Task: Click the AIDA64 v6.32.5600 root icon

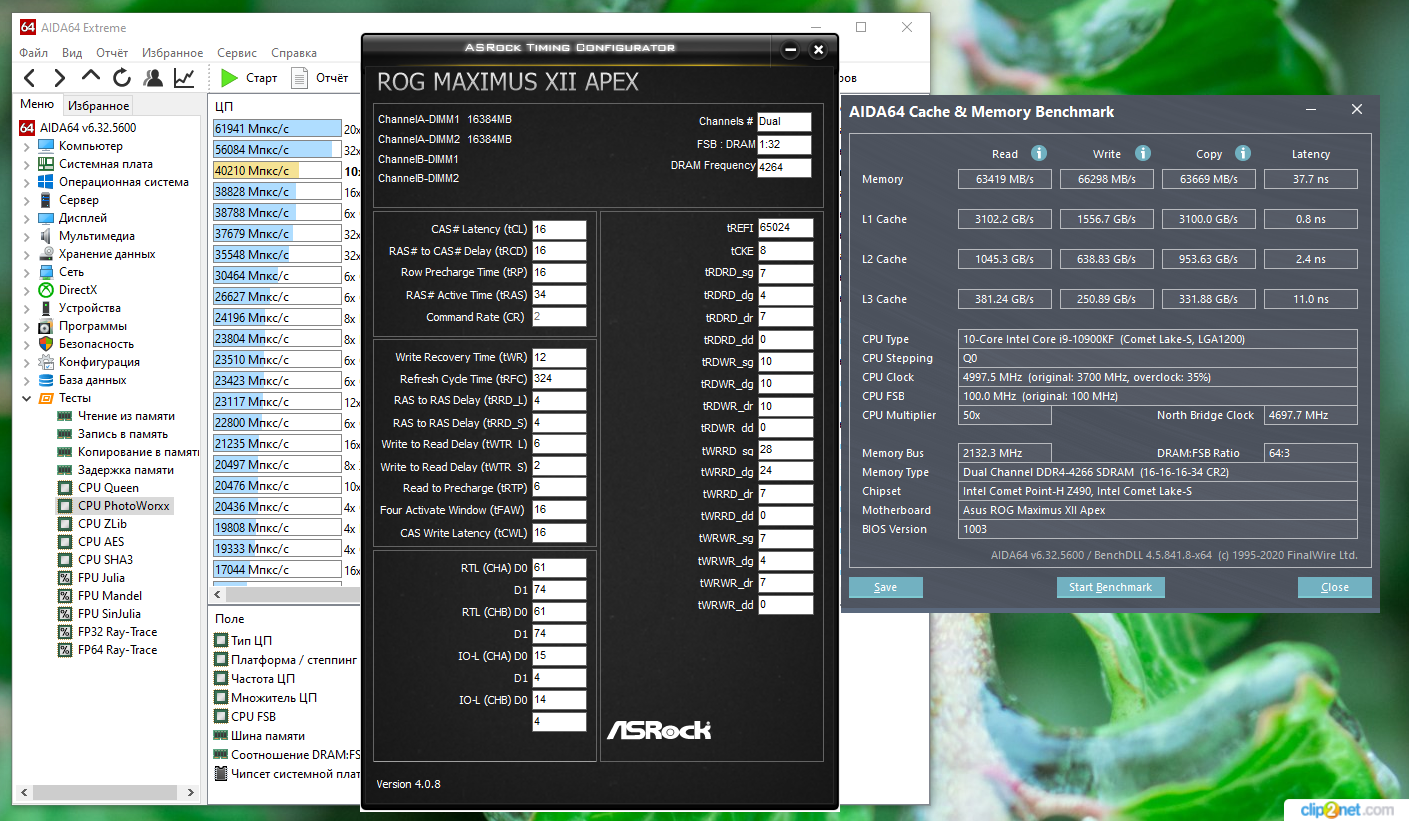Action: tap(27, 128)
